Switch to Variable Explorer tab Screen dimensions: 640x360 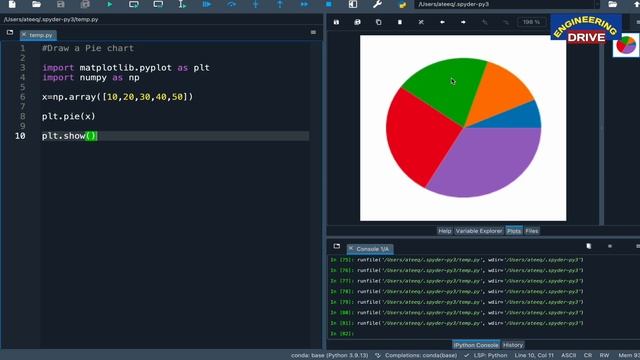click(x=479, y=231)
